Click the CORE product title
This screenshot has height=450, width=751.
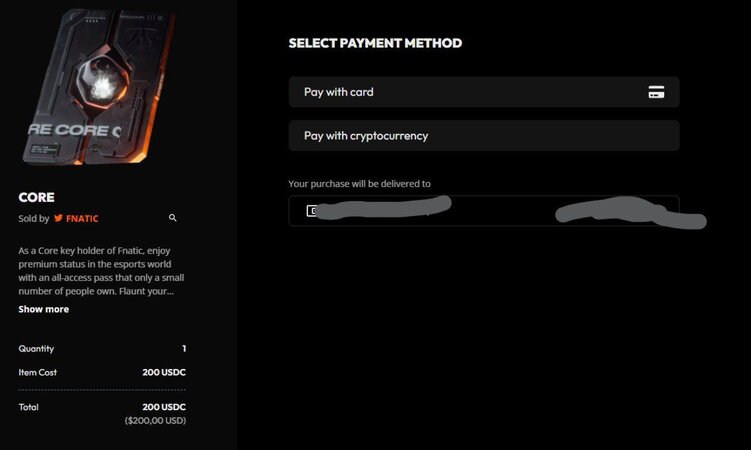[x=36, y=197]
